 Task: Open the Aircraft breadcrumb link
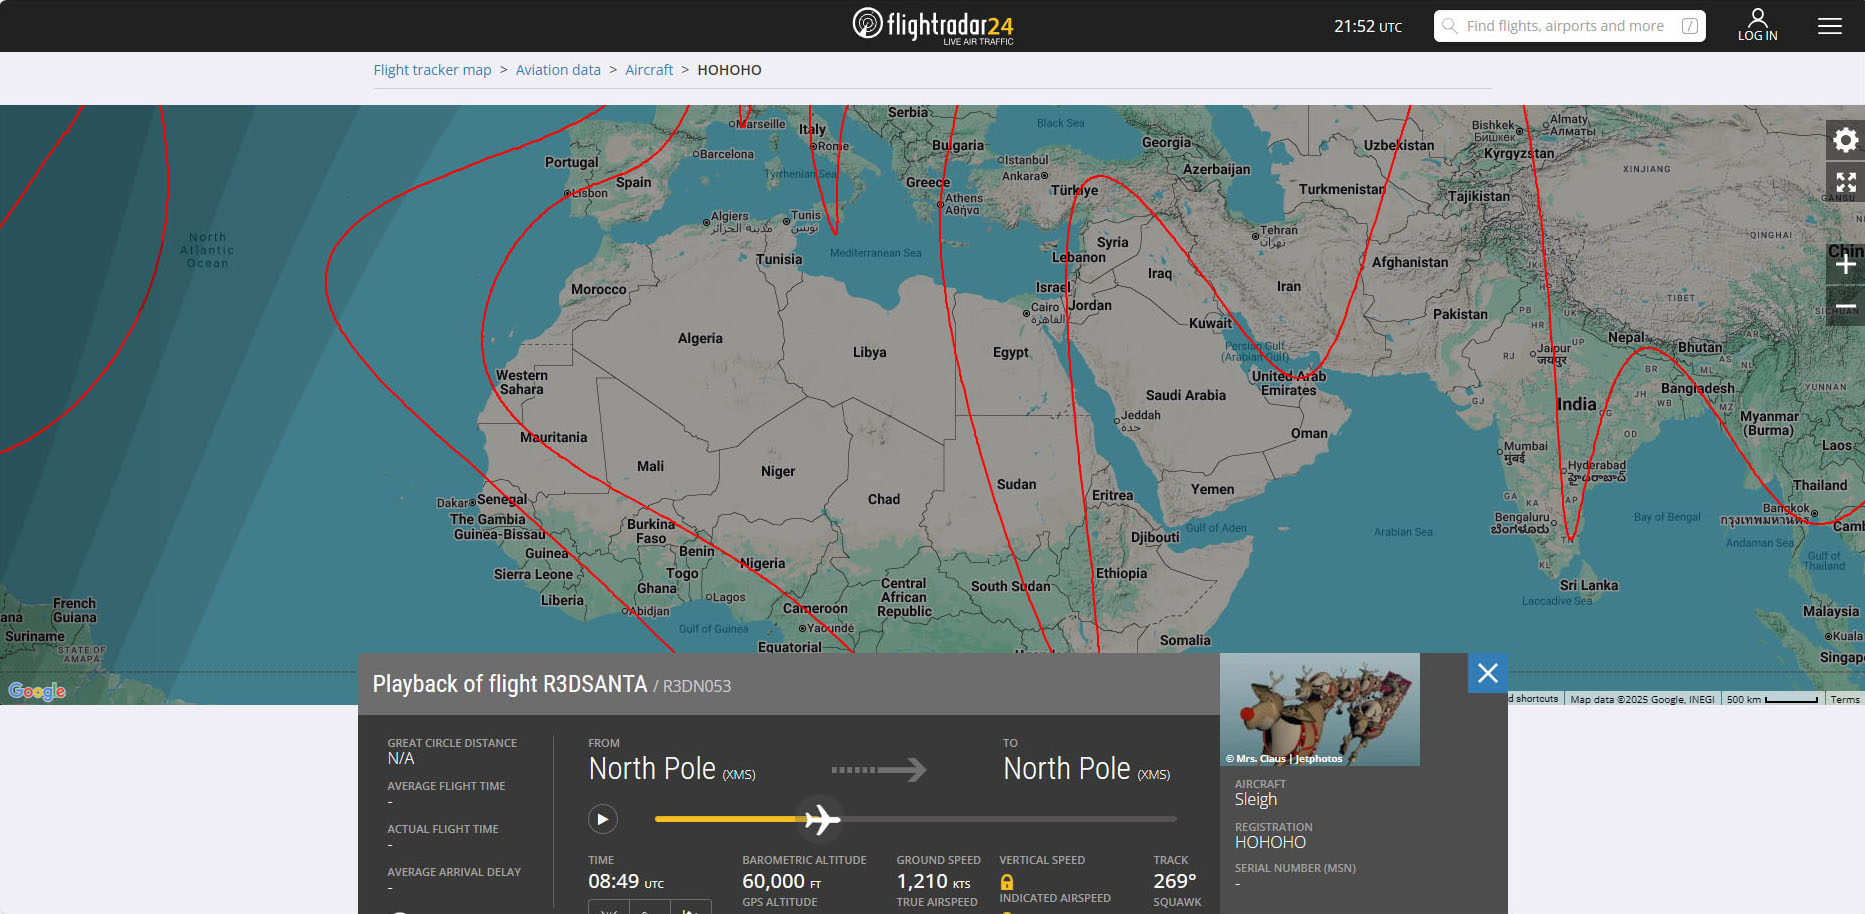(x=649, y=70)
